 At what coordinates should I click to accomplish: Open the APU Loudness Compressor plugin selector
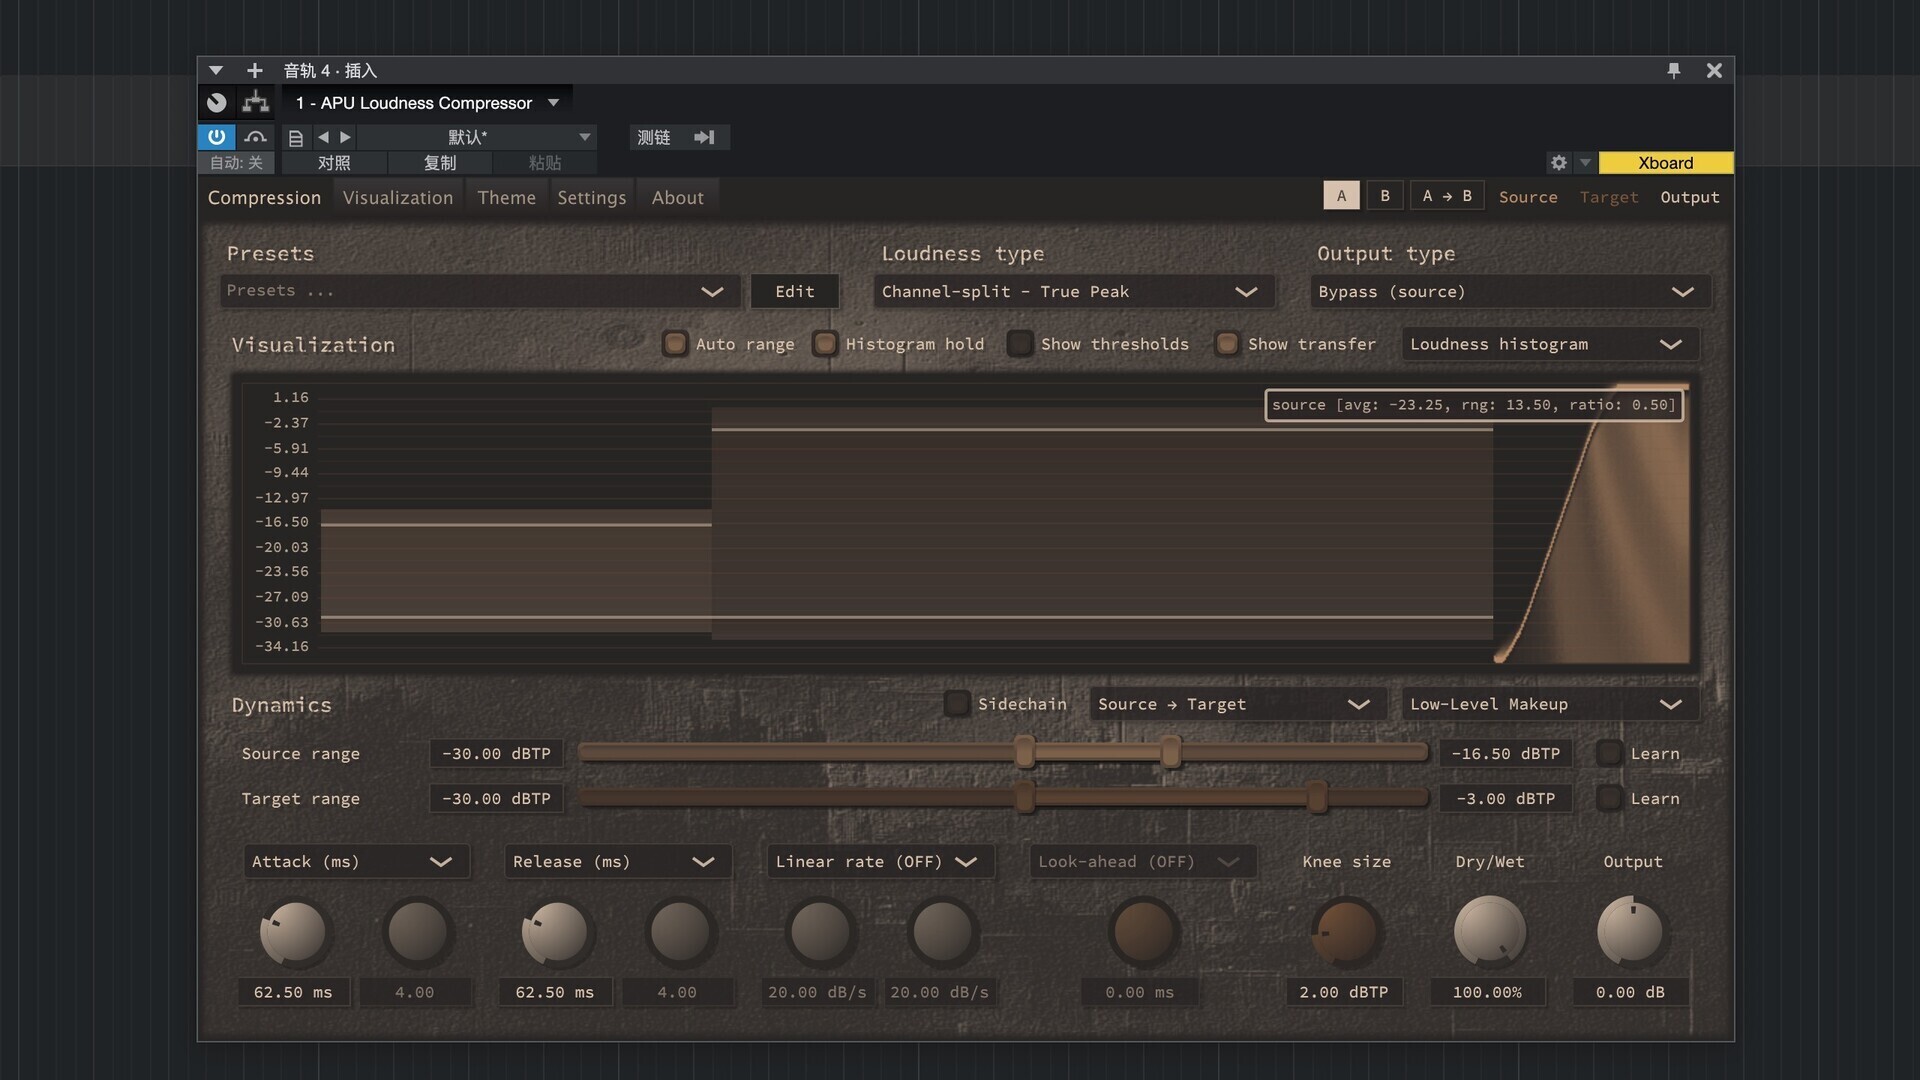pos(427,103)
